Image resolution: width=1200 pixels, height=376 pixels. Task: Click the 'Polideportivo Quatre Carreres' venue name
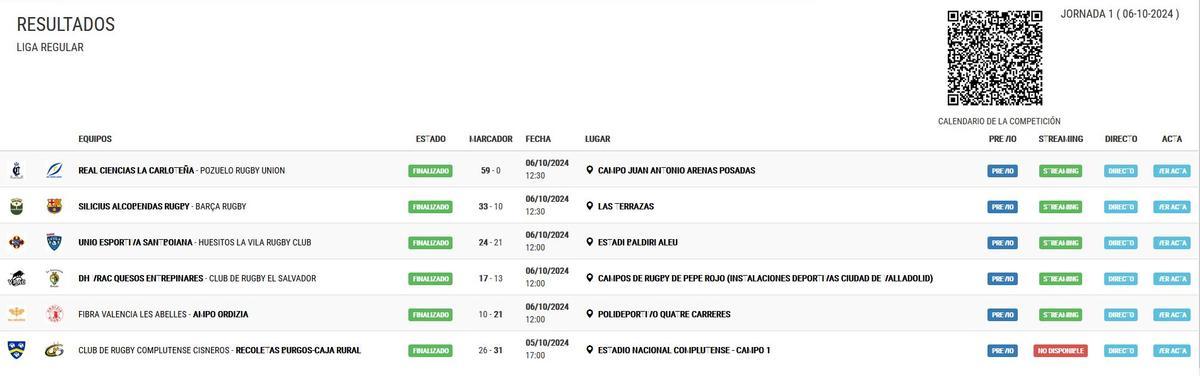tap(664, 314)
